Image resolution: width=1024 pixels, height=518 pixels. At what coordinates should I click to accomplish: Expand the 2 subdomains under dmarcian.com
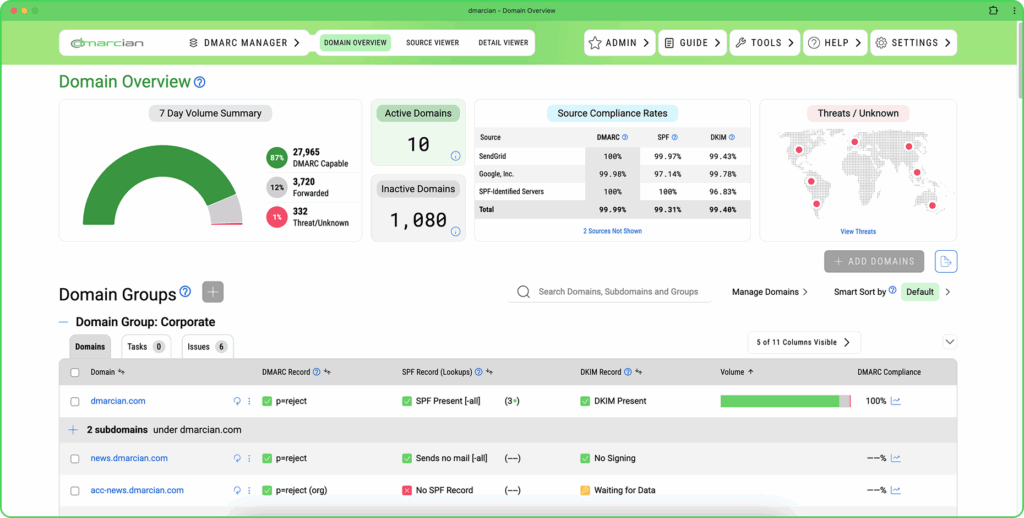[73, 430]
